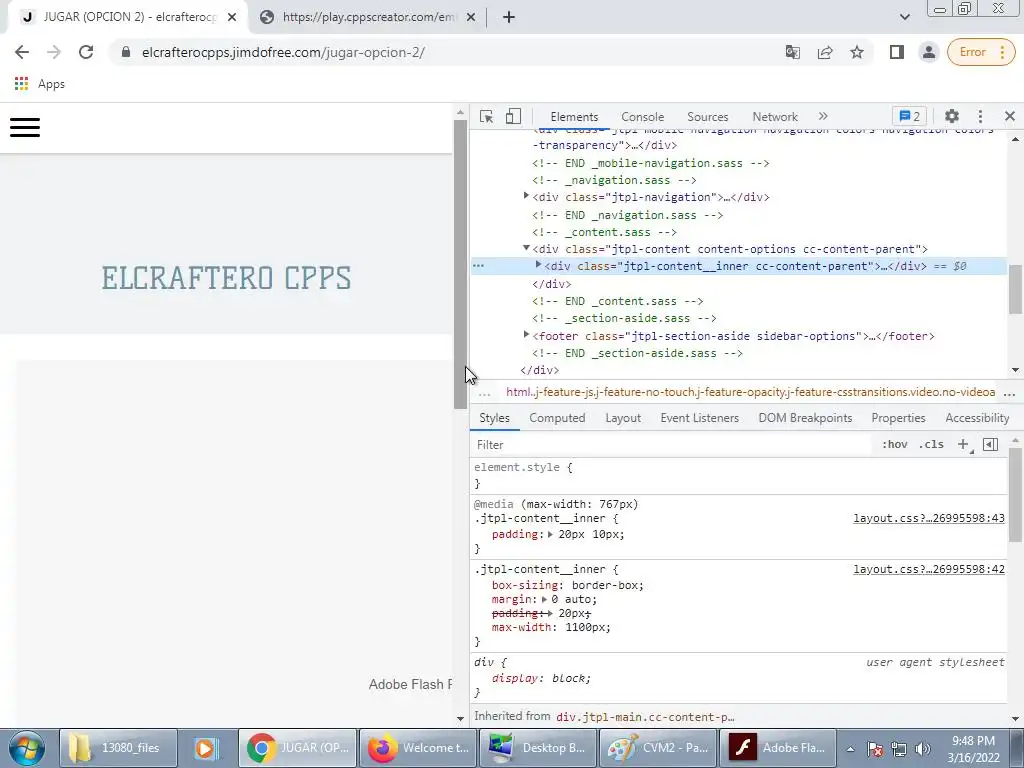
Task: Open DevTools customize three-dot menu
Action: click(x=980, y=116)
